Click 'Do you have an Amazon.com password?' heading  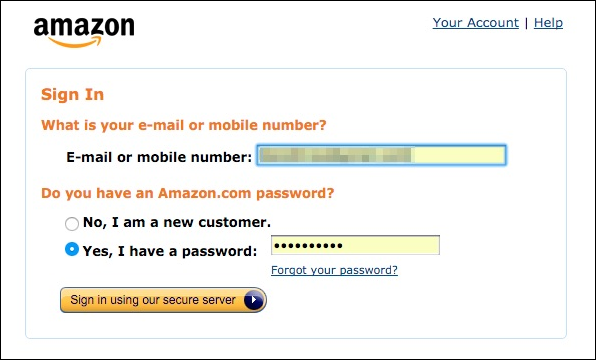(187, 193)
